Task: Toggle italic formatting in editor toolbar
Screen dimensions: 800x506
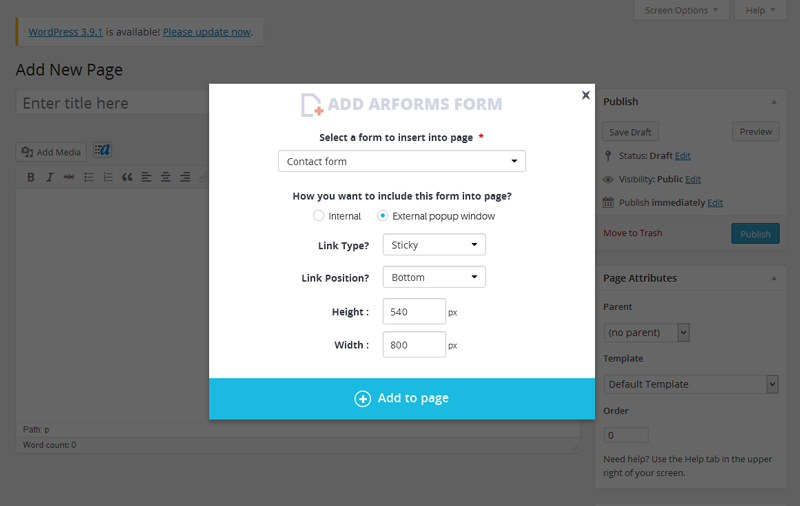Action: click(x=49, y=177)
